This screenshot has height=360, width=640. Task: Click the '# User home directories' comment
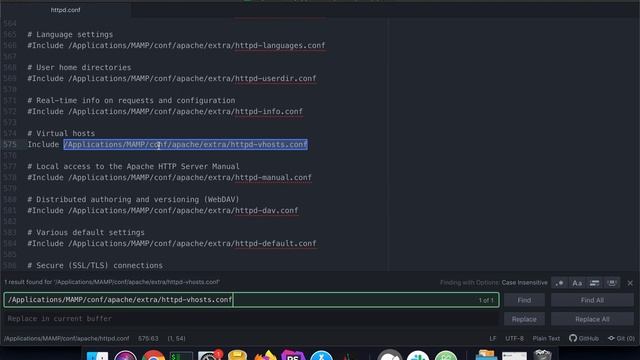79,68
